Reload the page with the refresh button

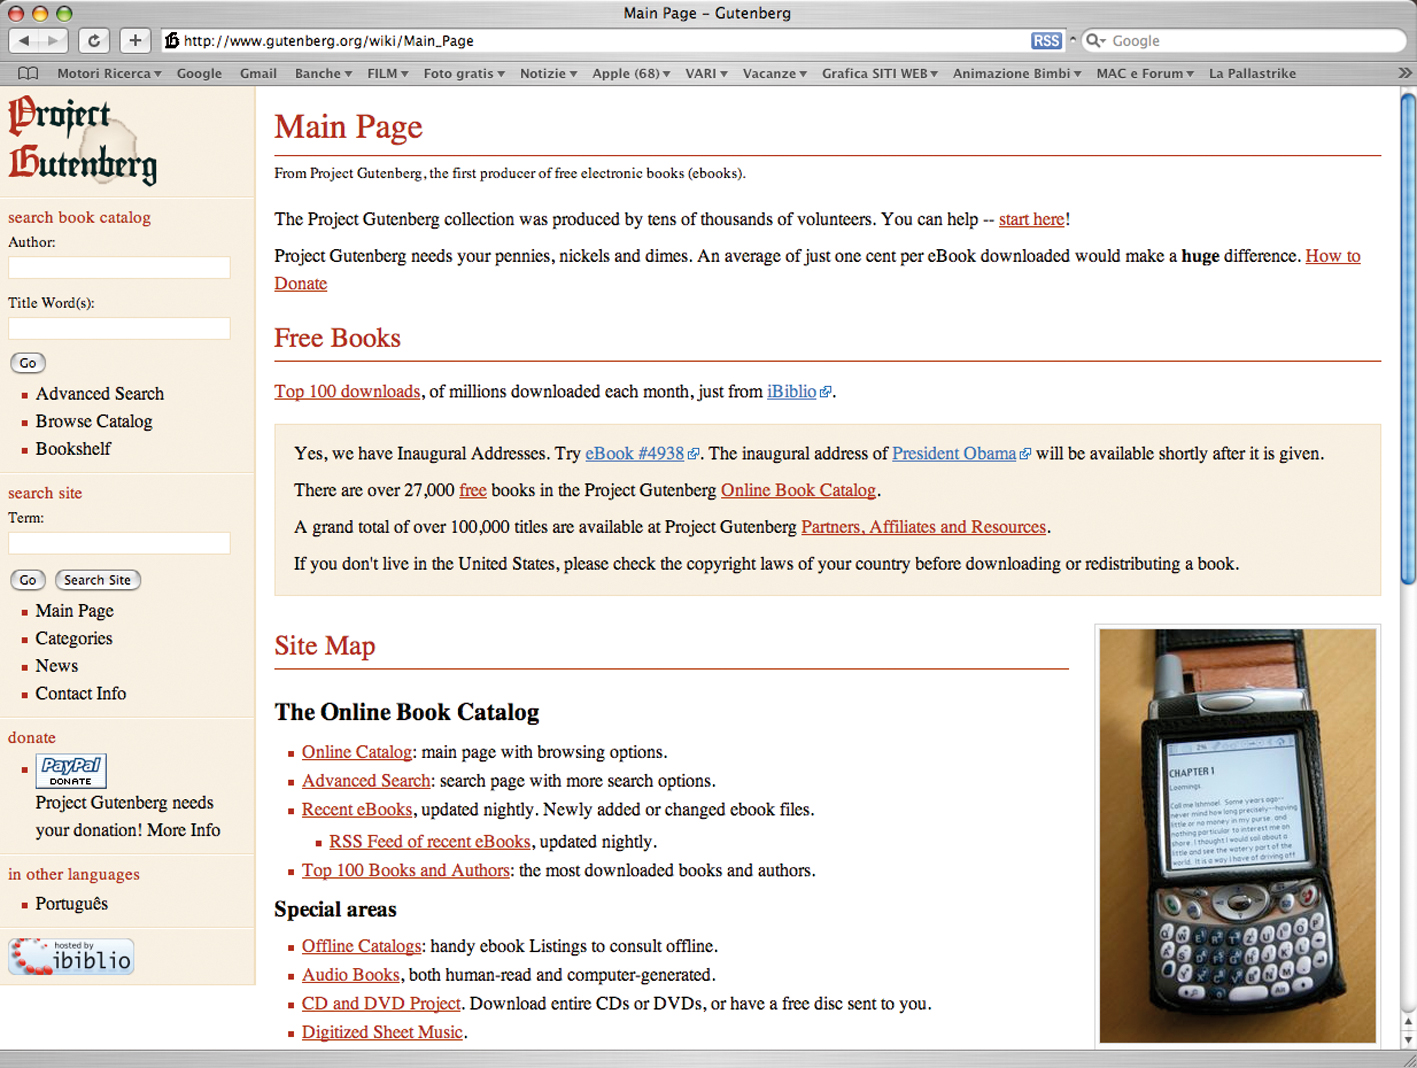94,41
